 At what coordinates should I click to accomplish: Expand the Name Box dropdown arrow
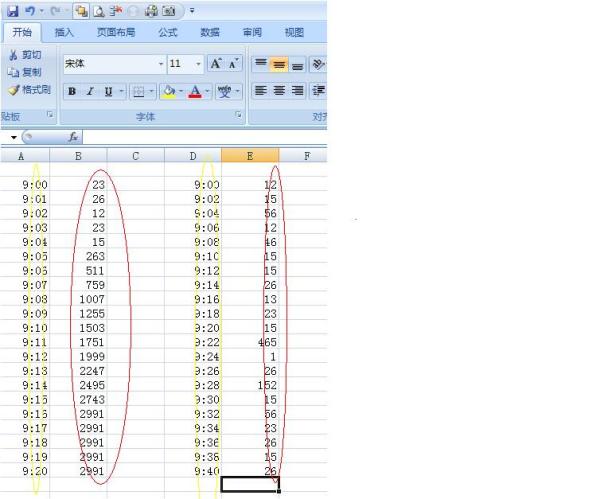tap(13, 137)
